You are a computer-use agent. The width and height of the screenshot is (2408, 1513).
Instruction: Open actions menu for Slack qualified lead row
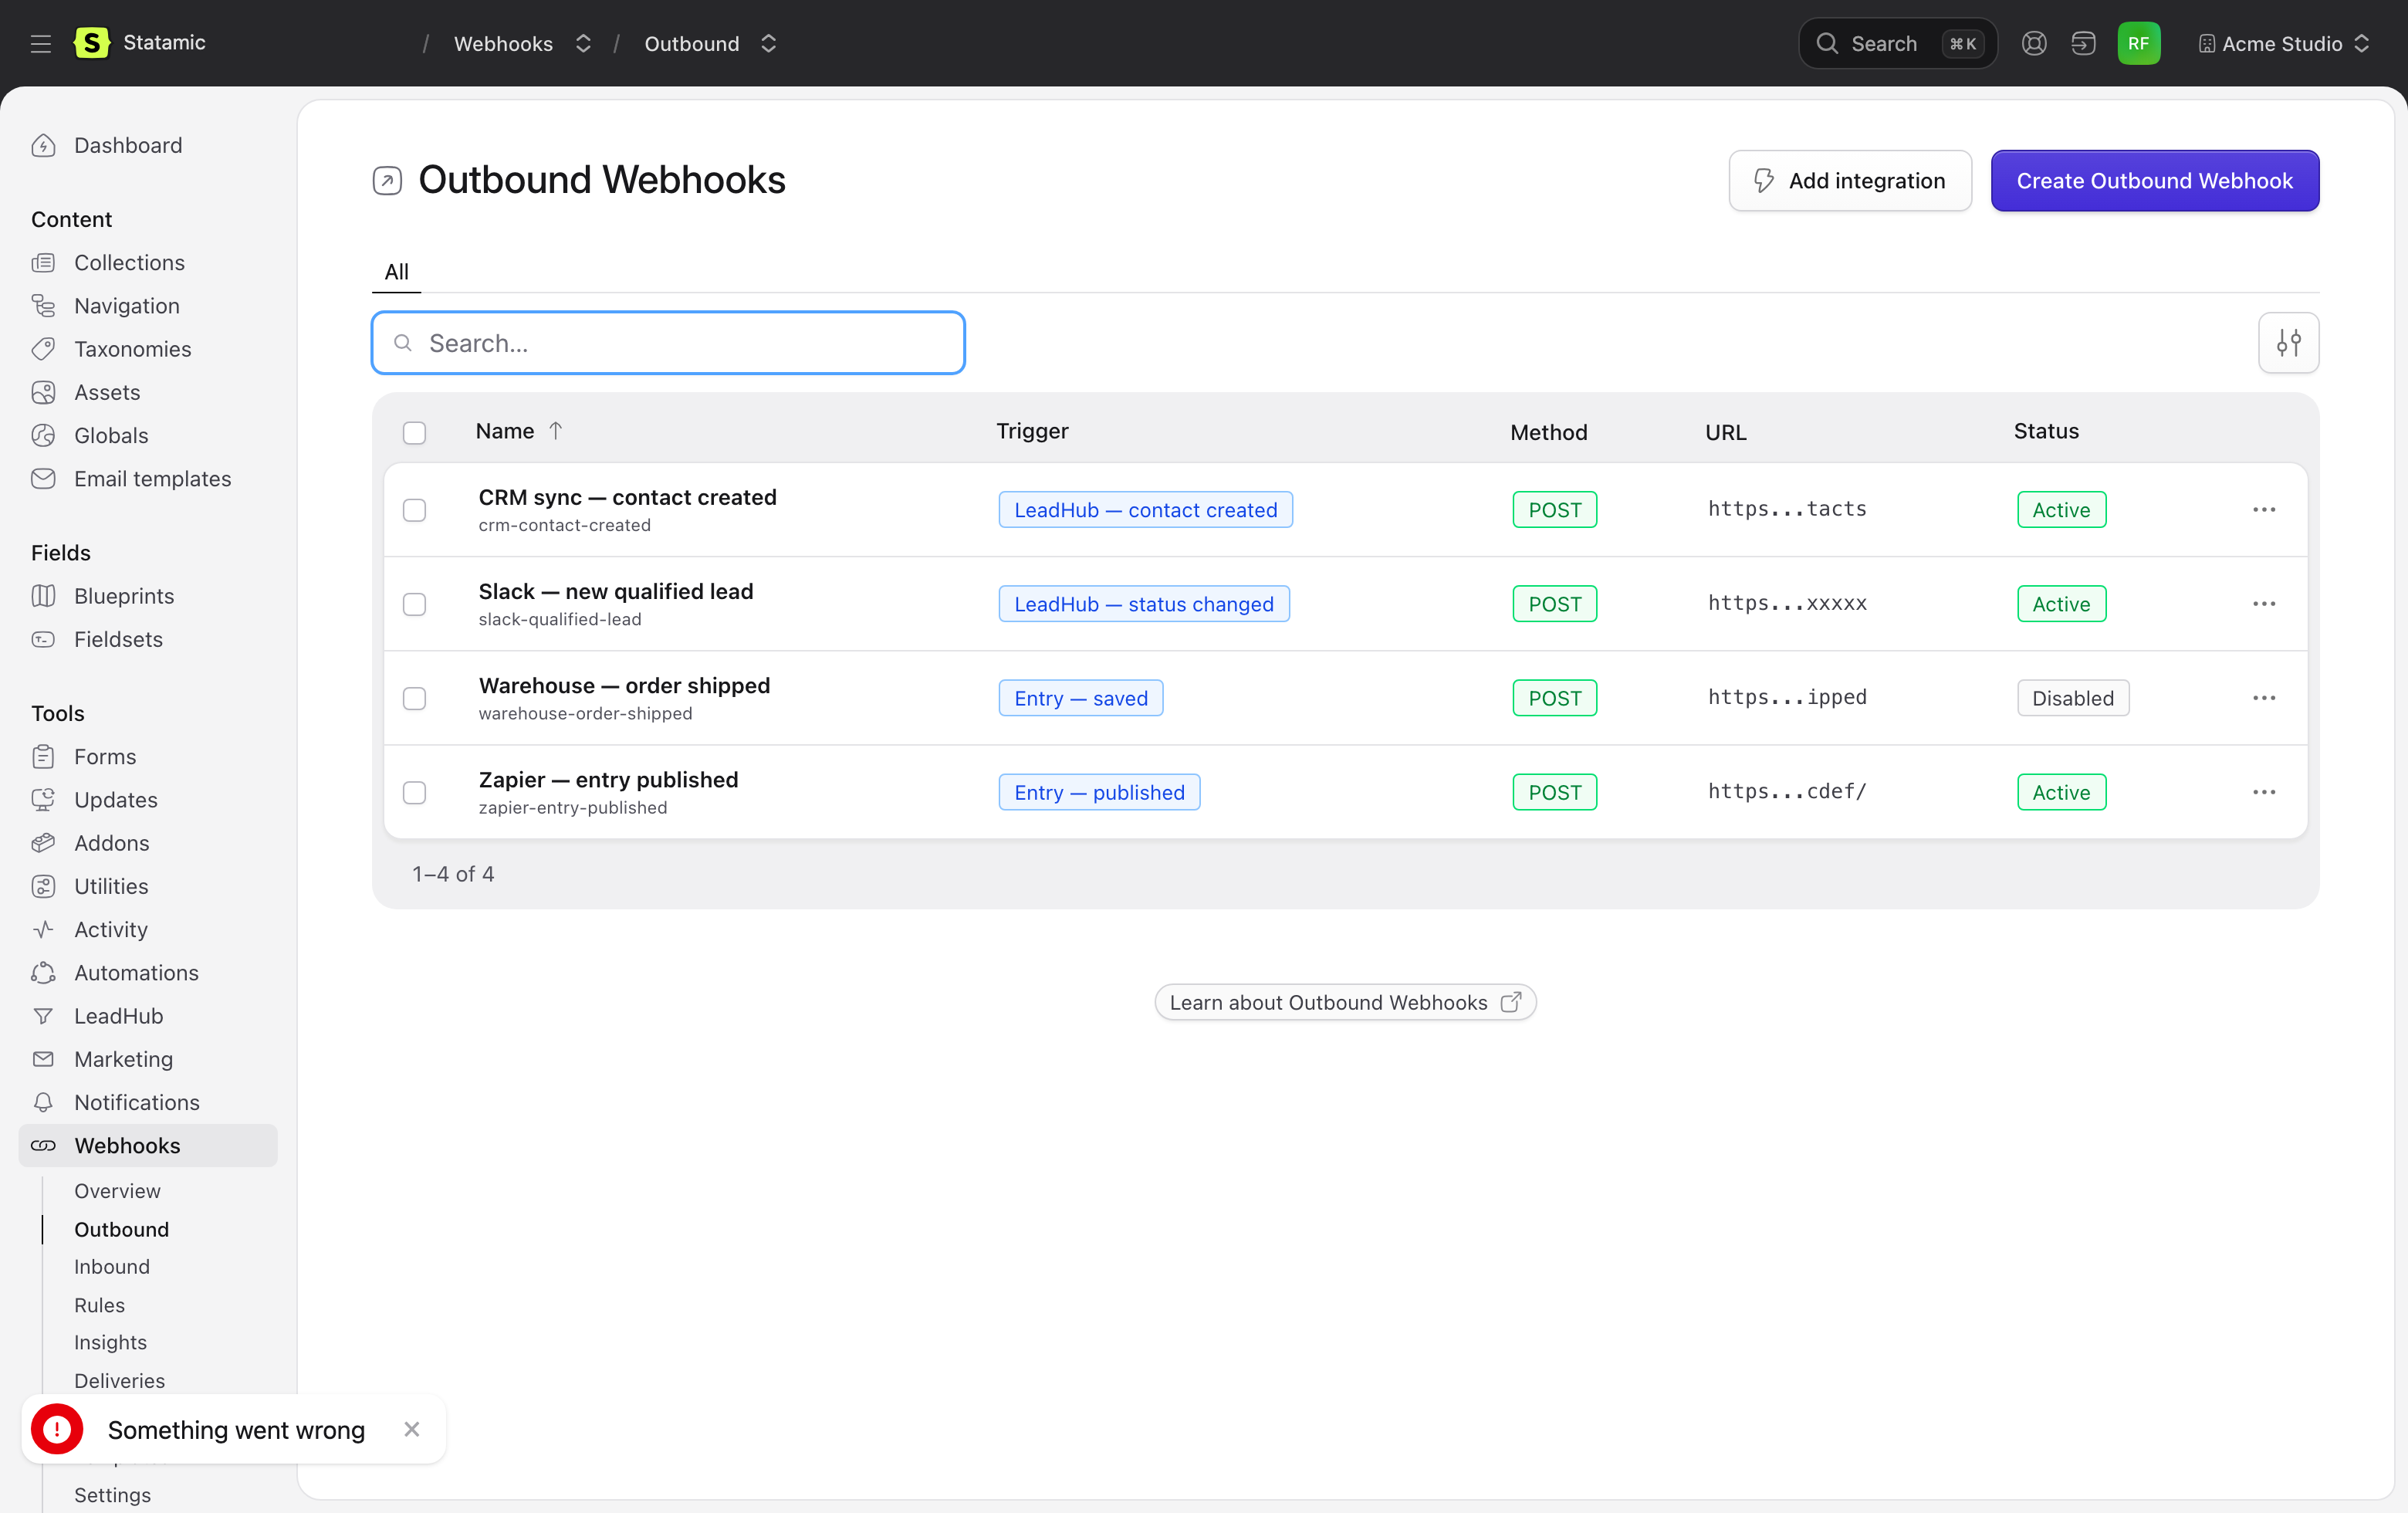point(2263,603)
